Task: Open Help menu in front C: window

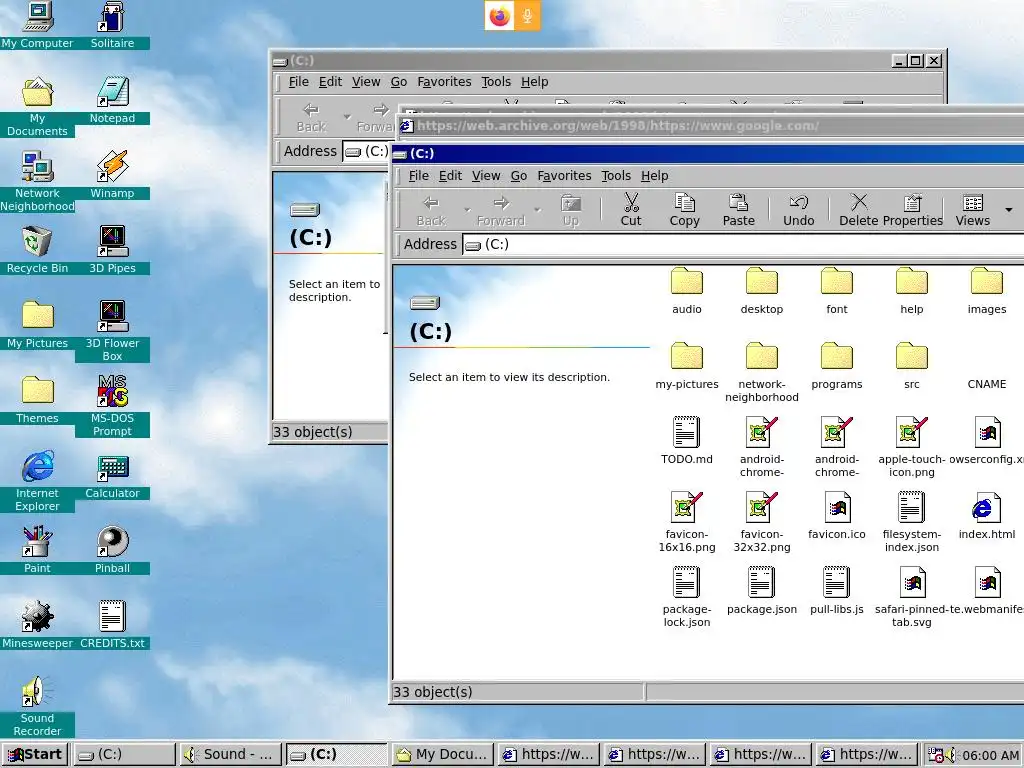Action: pos(654,176)
